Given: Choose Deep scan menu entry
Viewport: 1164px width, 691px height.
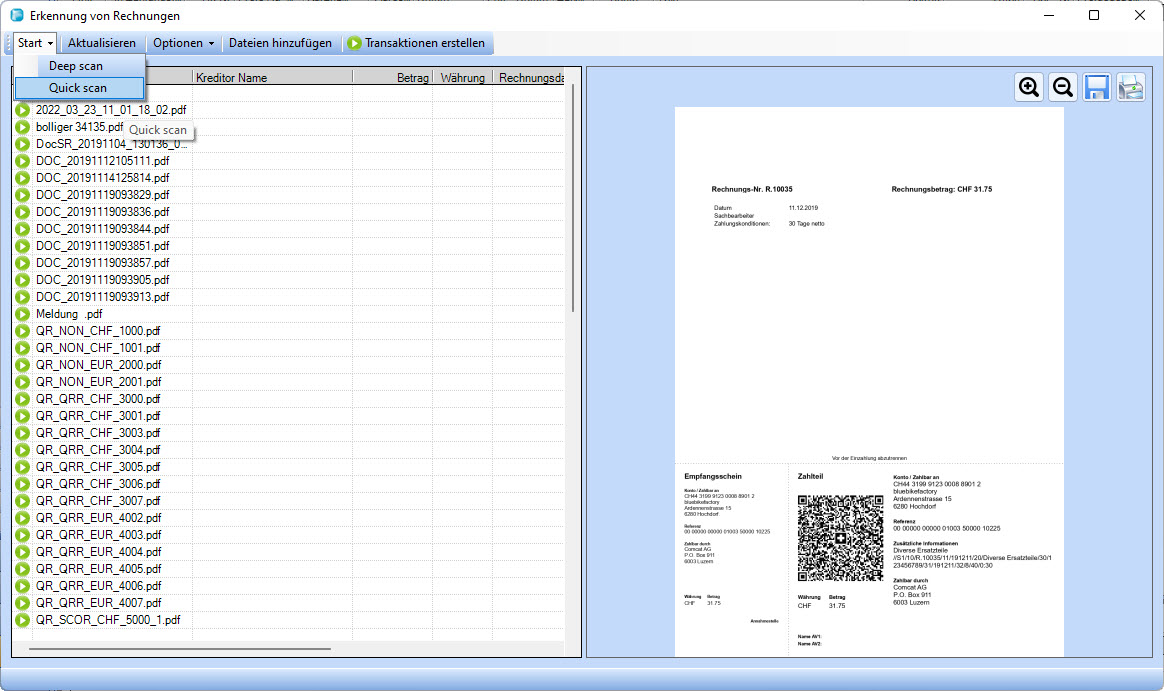Looking at the screenshot, I should pos(76,66).
